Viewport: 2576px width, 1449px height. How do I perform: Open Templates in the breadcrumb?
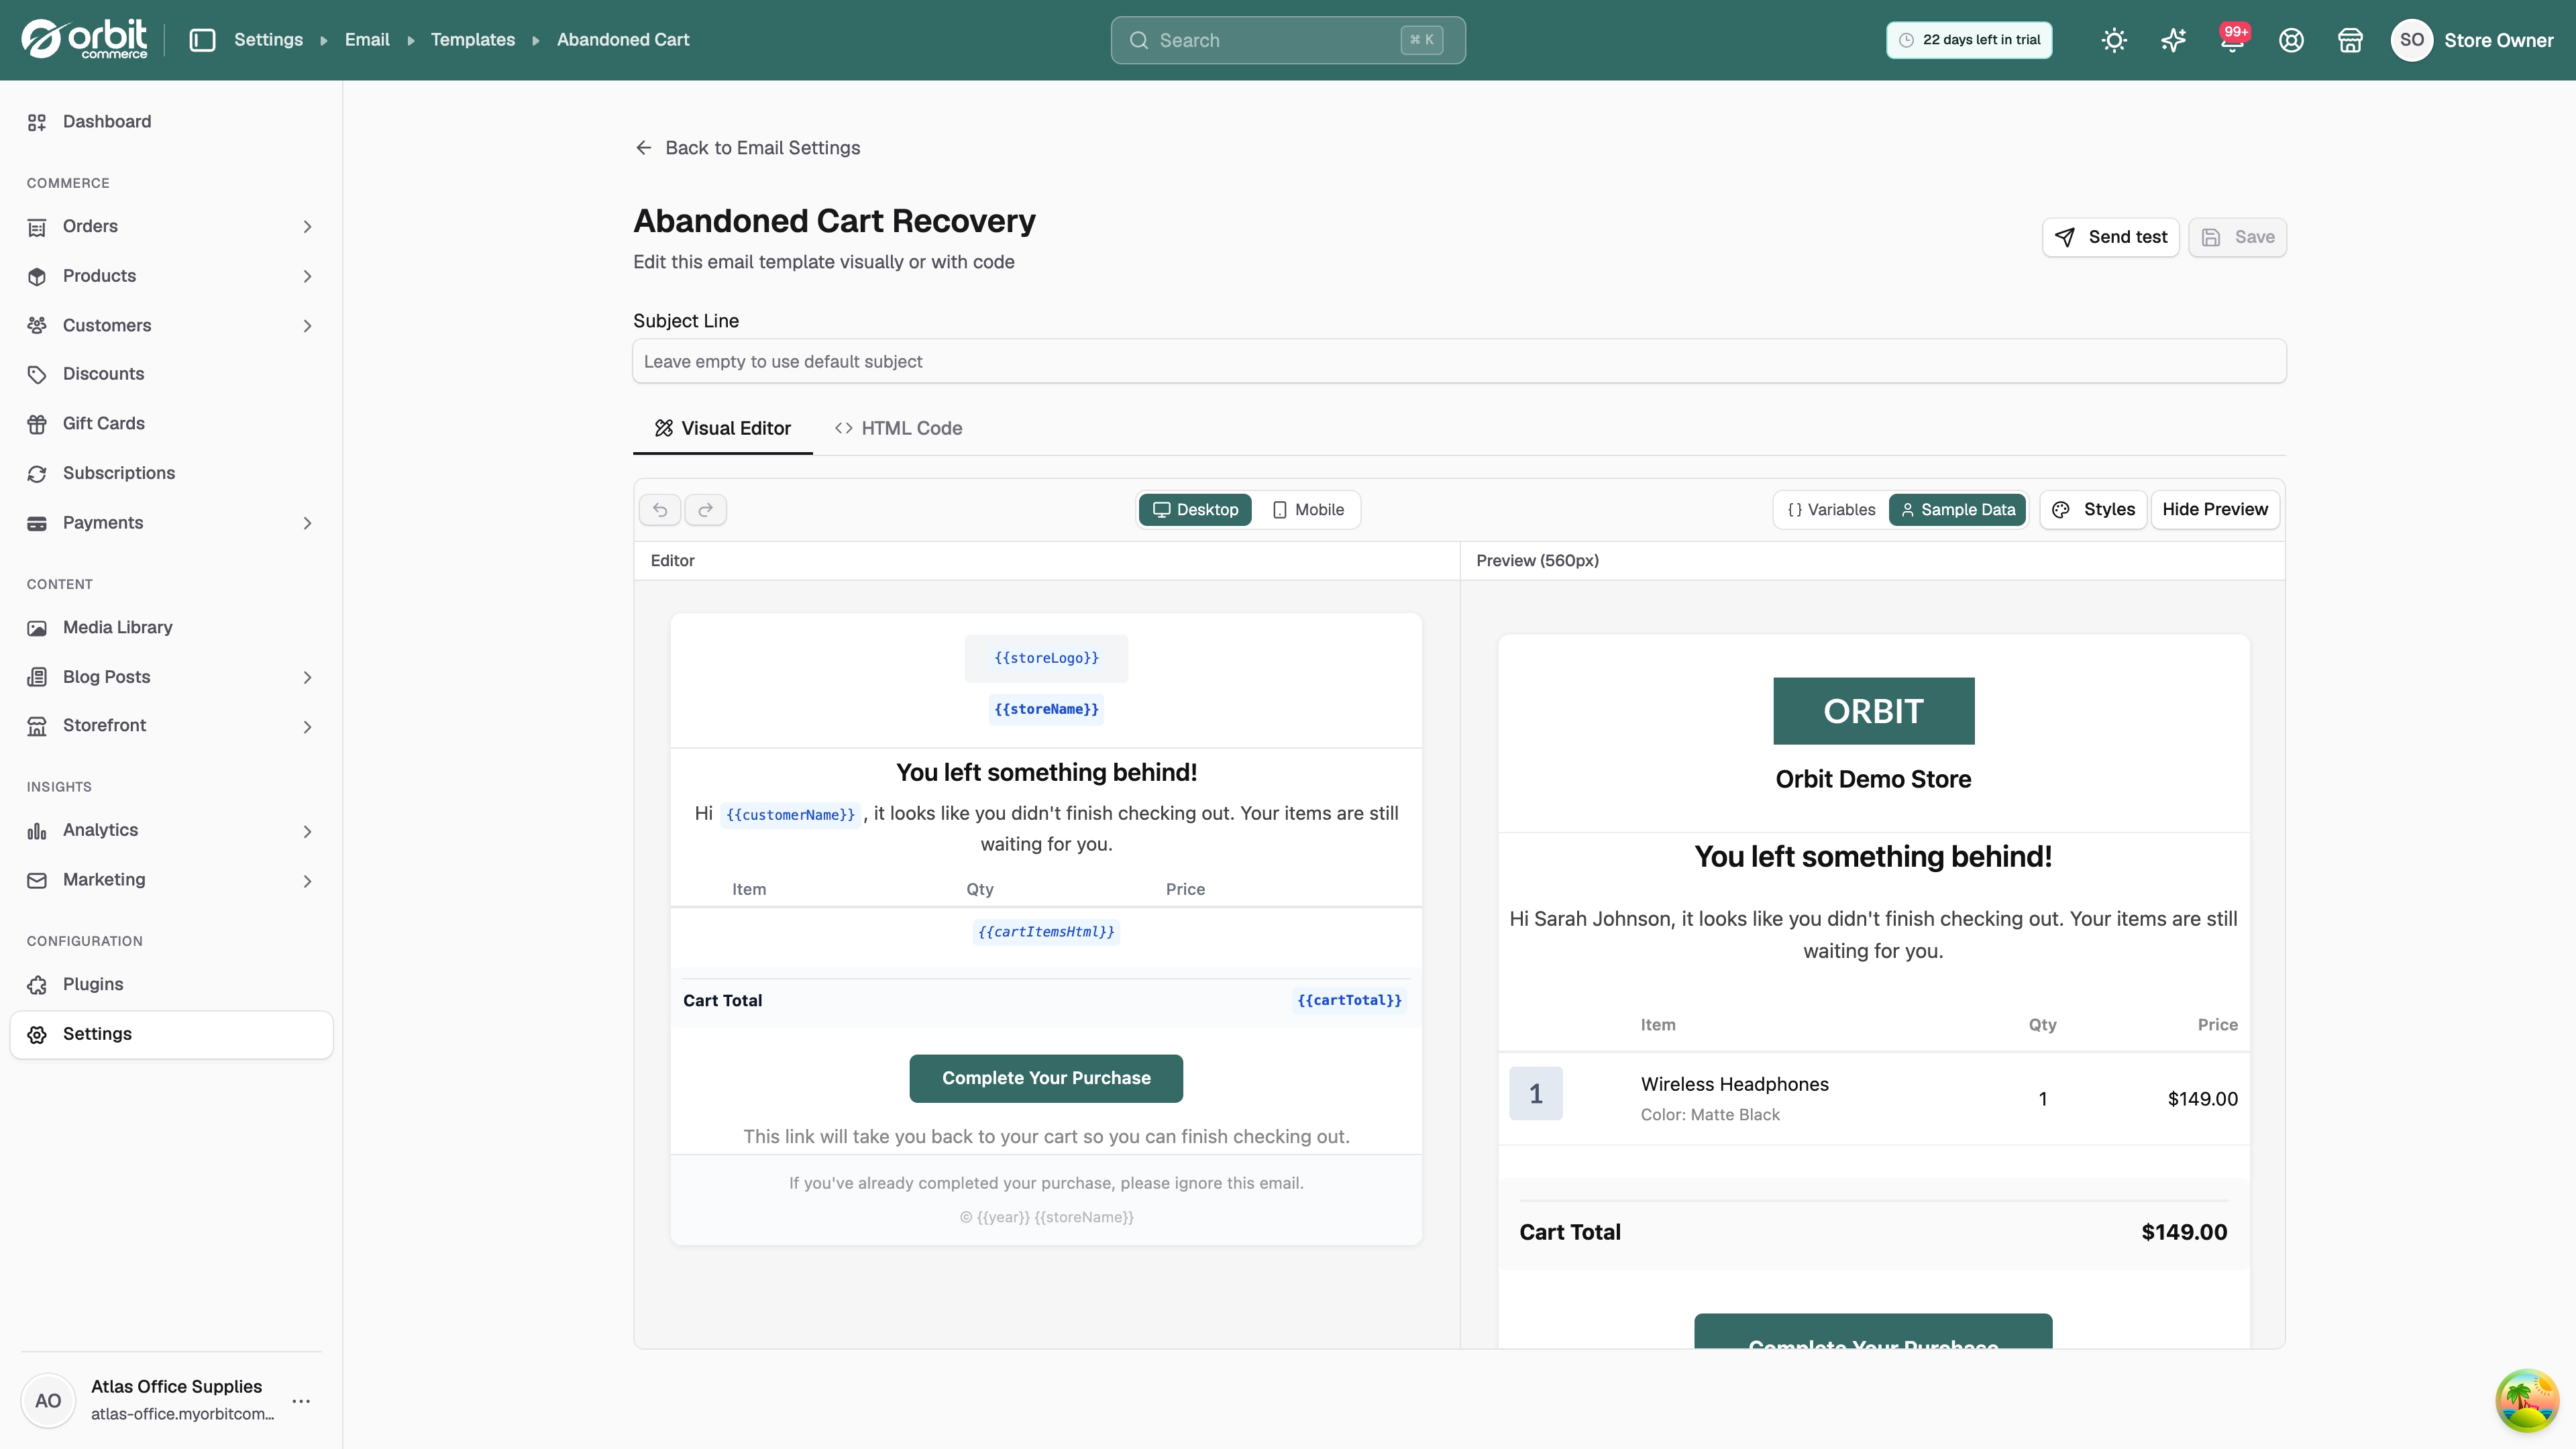tap(473, 40)
